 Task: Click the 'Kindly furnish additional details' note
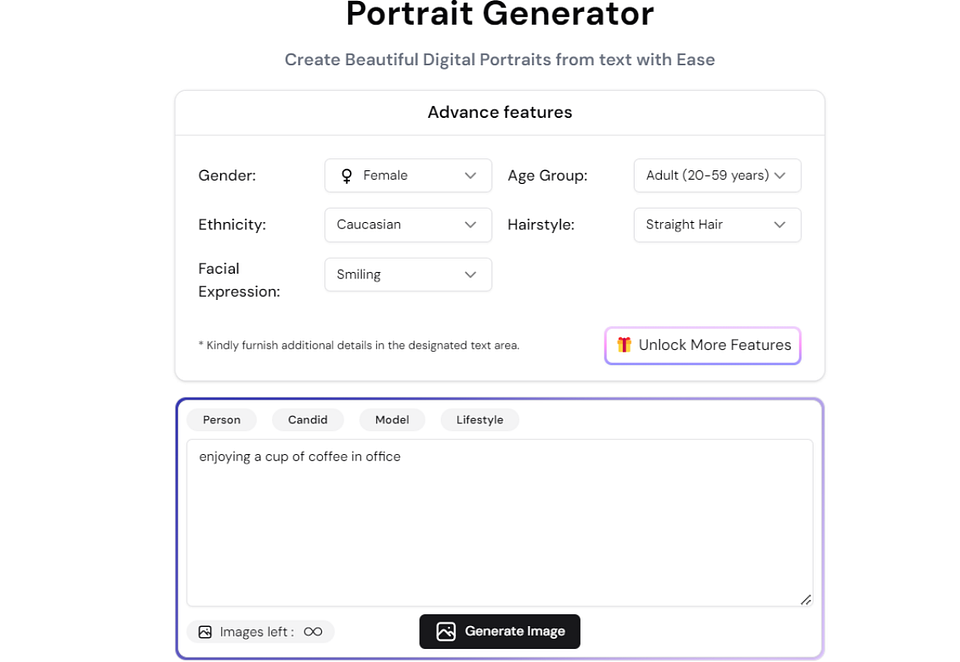(359, 345)
